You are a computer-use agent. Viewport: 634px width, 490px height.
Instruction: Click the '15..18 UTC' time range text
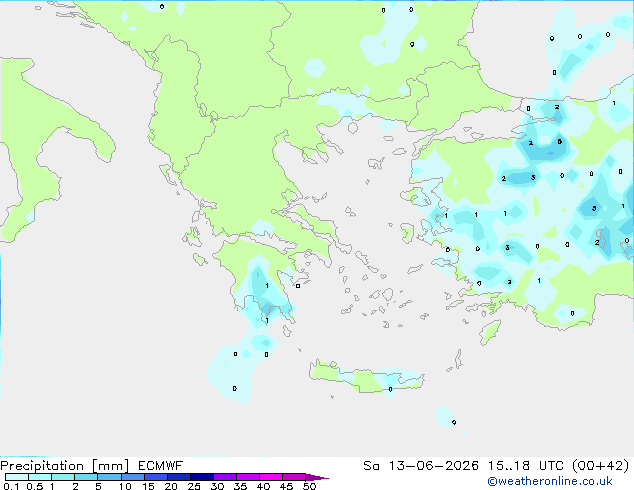point(526,466)
